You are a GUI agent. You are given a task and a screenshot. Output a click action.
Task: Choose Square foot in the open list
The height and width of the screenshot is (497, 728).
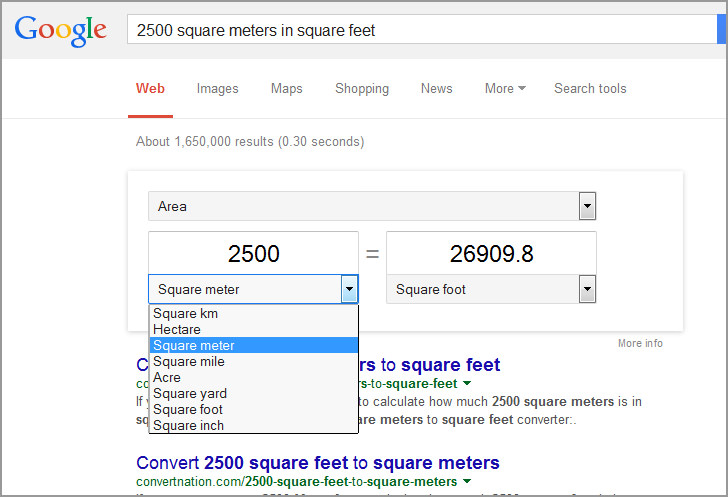254,409
